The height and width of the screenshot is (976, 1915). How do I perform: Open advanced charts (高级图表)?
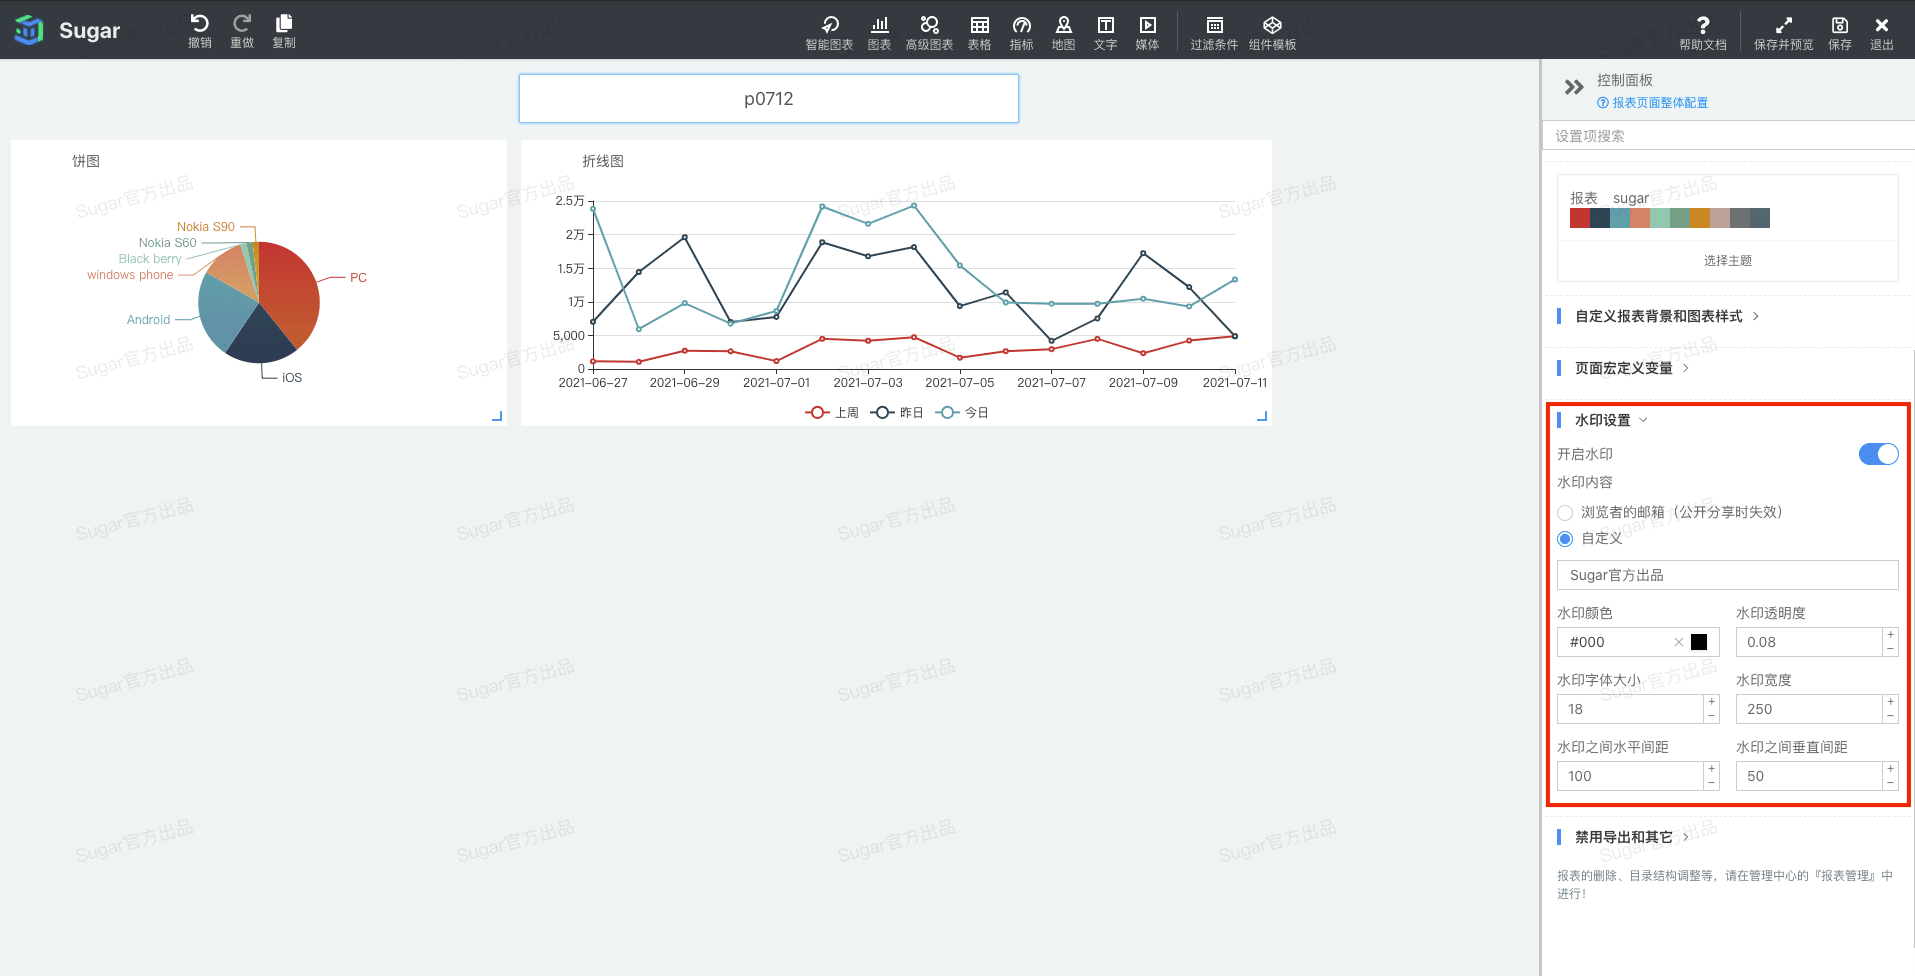[x=929, y=33]
